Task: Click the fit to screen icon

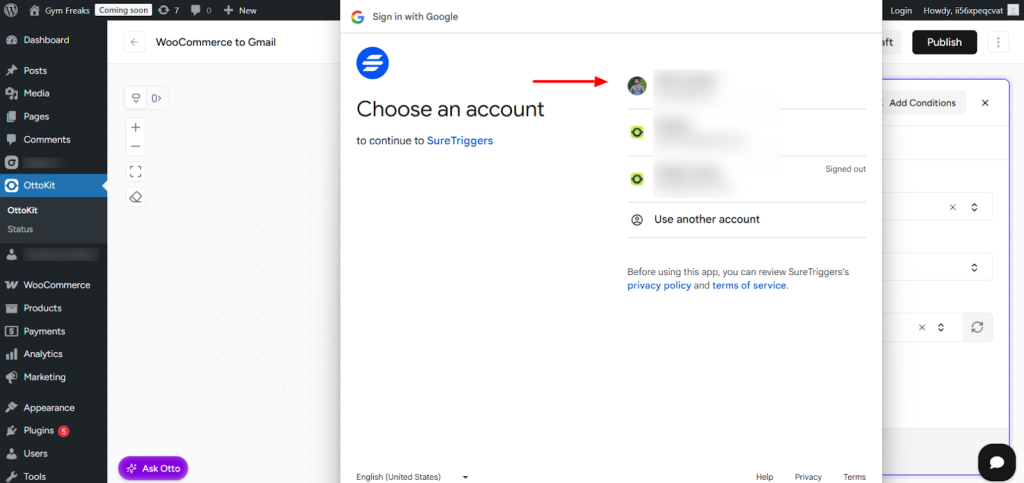Action: 136,171
